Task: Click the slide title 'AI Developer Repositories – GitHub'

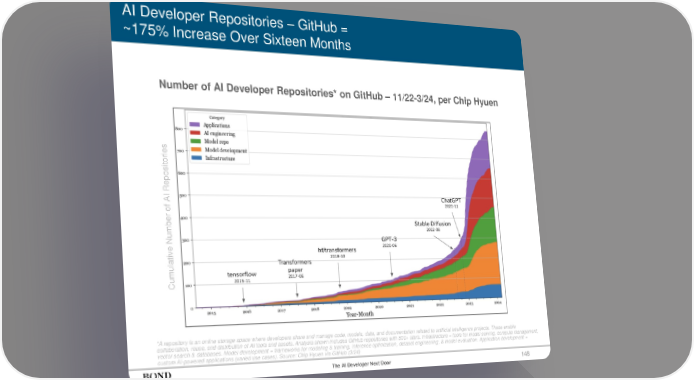Action: (x=235, y=18)
